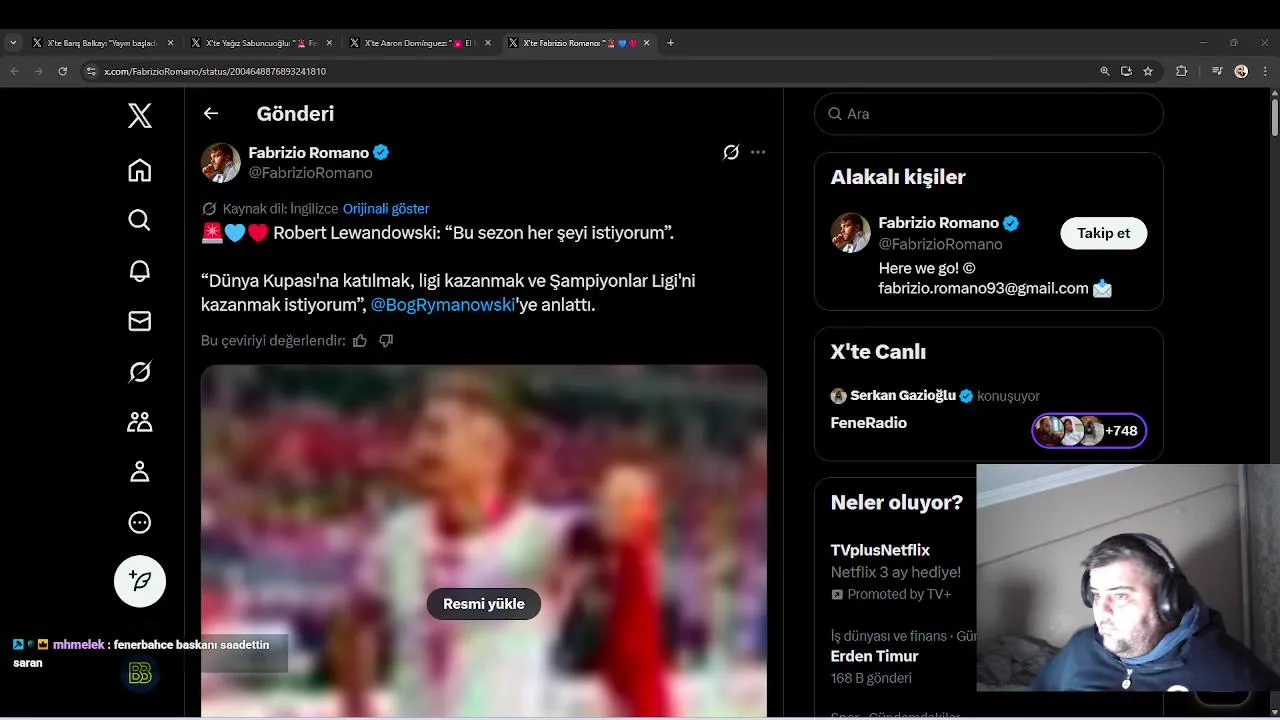Click the Ara search field
The image size is (1280, 720).
click(x=989, y=114)
